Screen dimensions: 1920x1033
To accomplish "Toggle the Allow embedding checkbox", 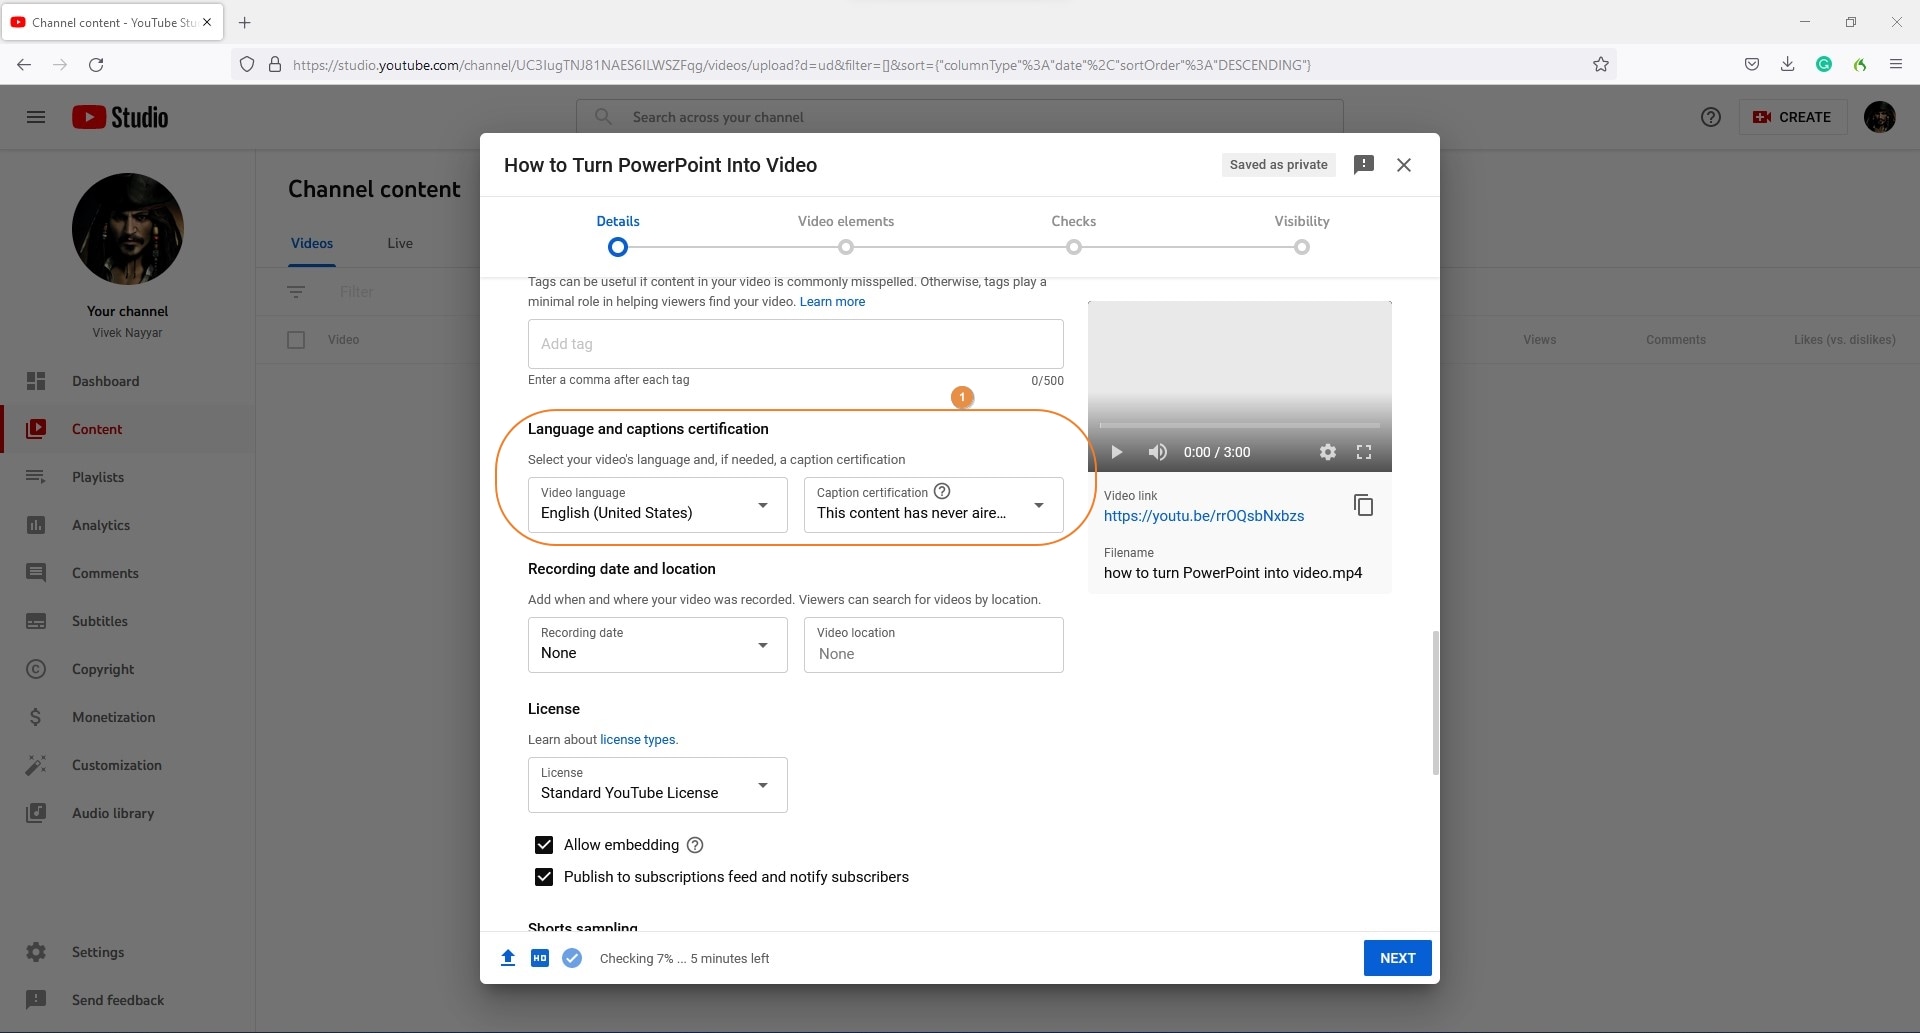I will (544, 845).
